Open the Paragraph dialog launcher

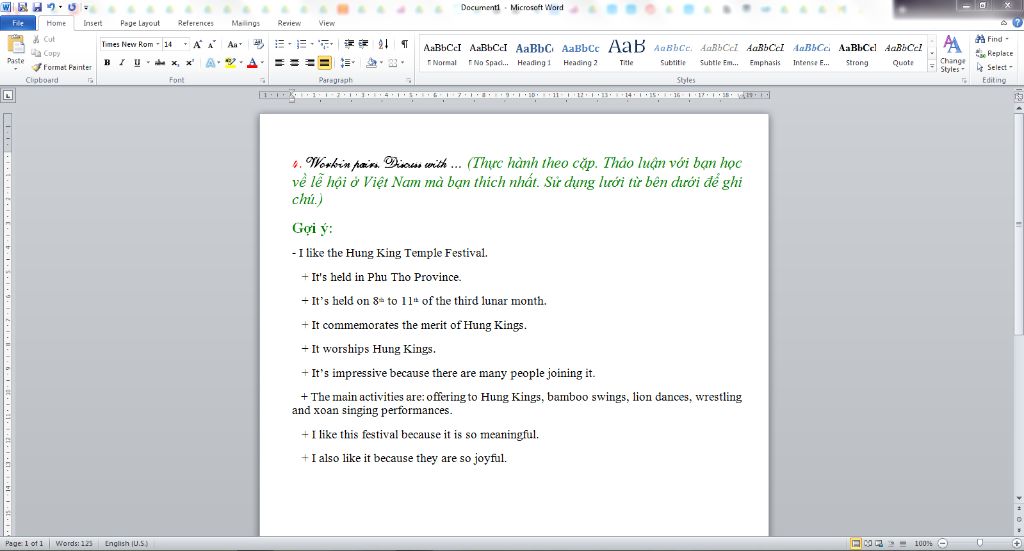409,80
